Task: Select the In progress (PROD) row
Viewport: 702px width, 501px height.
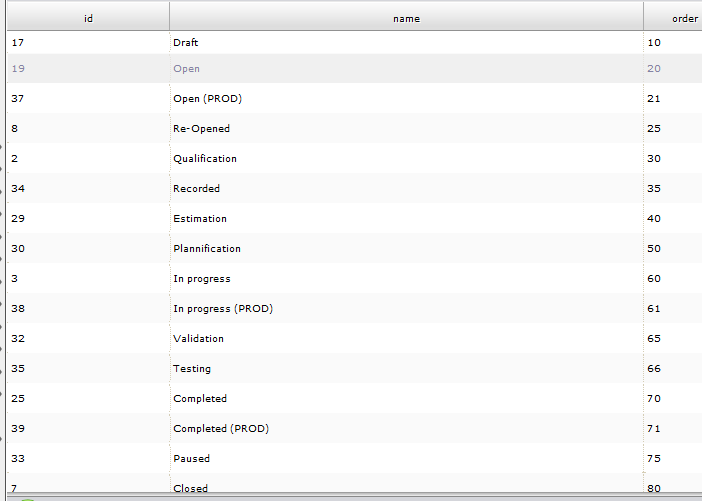Action: click(223, 309)
